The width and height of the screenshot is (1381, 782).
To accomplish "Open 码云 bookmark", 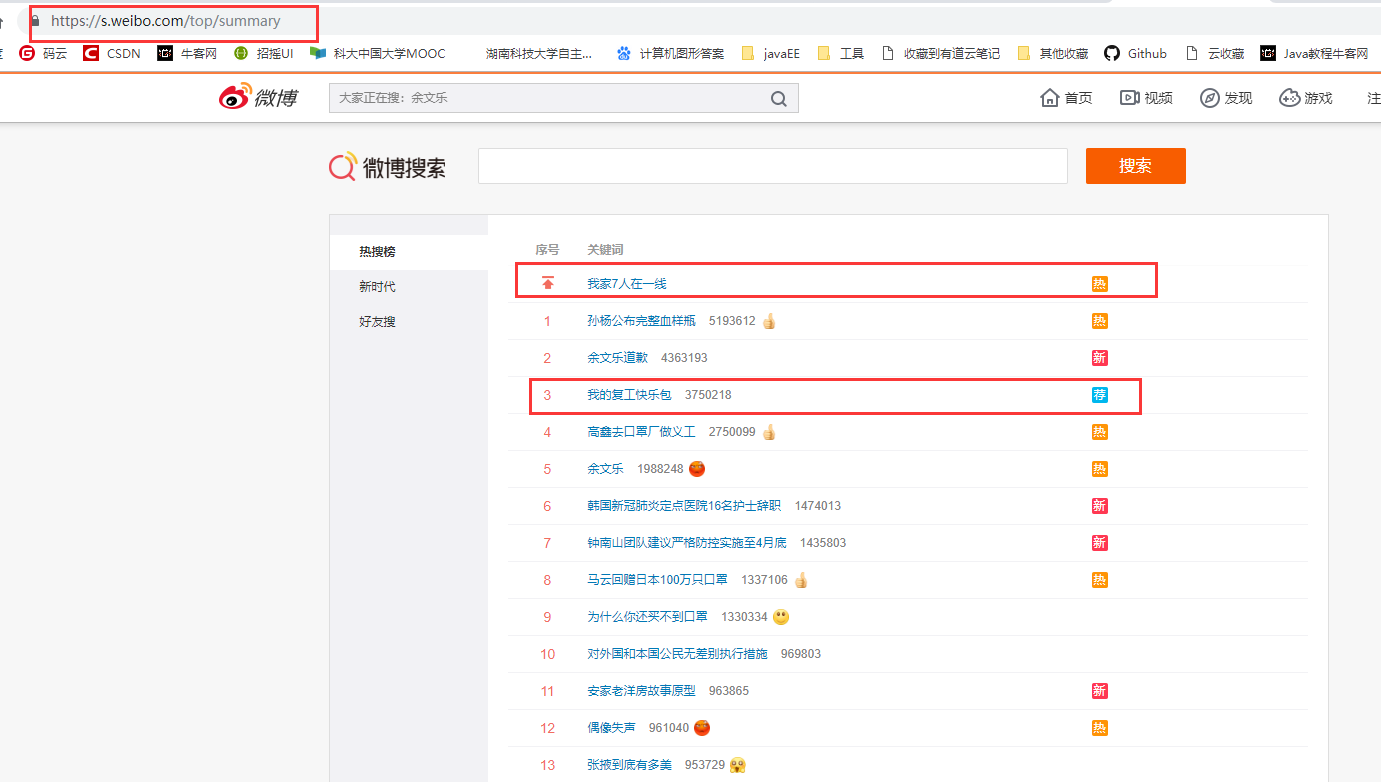I will click(x=43, y=54).
